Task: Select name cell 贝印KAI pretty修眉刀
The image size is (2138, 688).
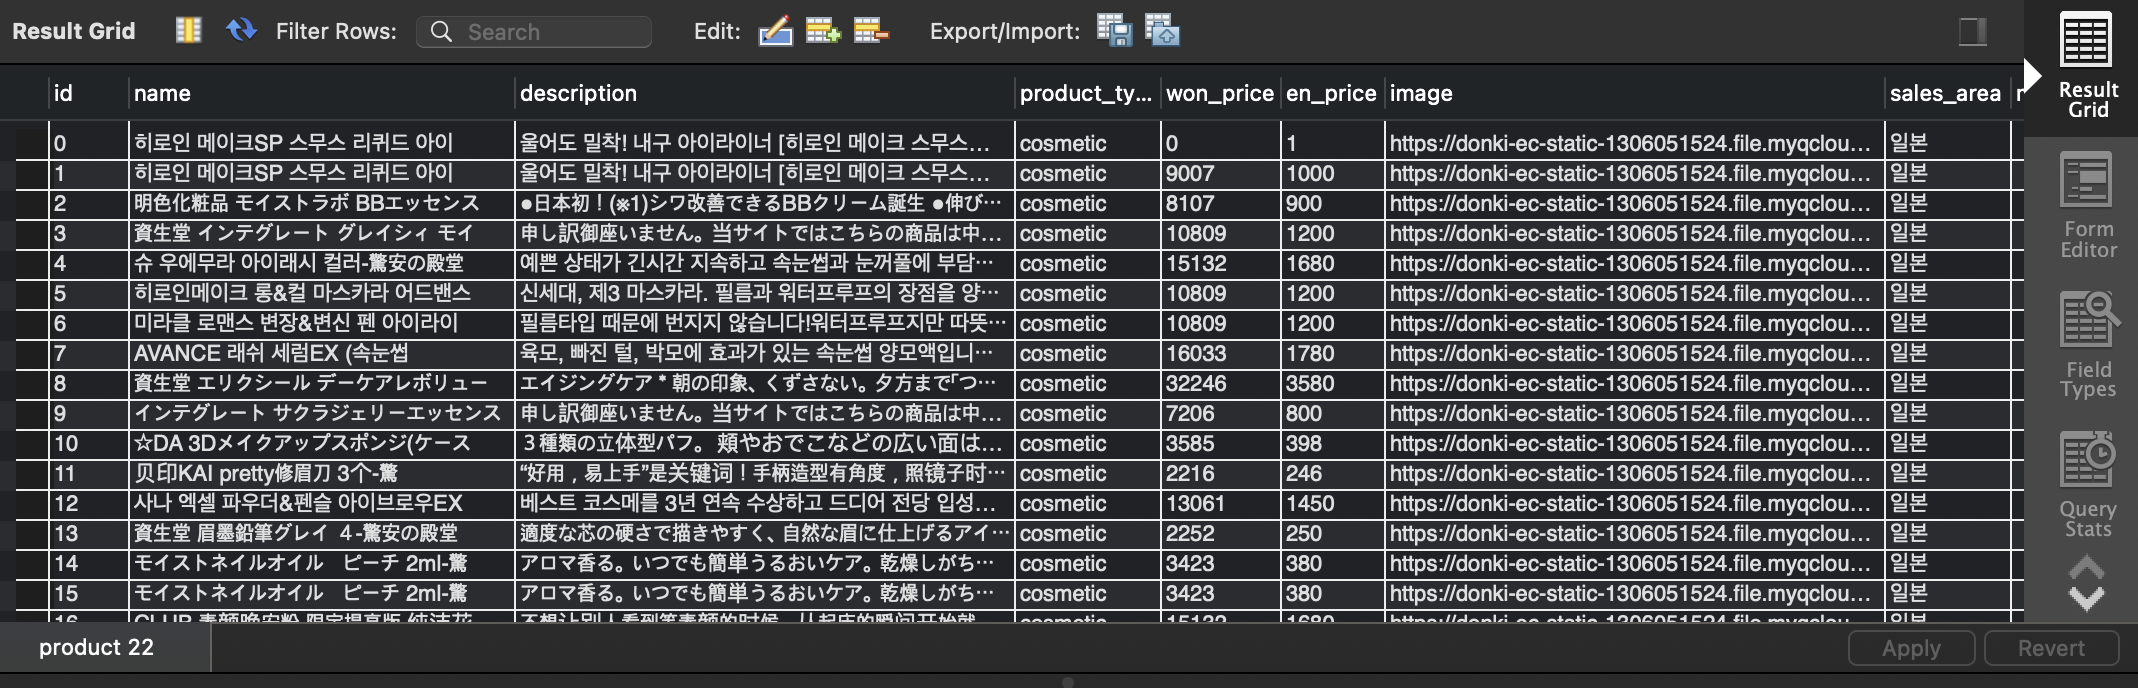Action: (321, 473)
